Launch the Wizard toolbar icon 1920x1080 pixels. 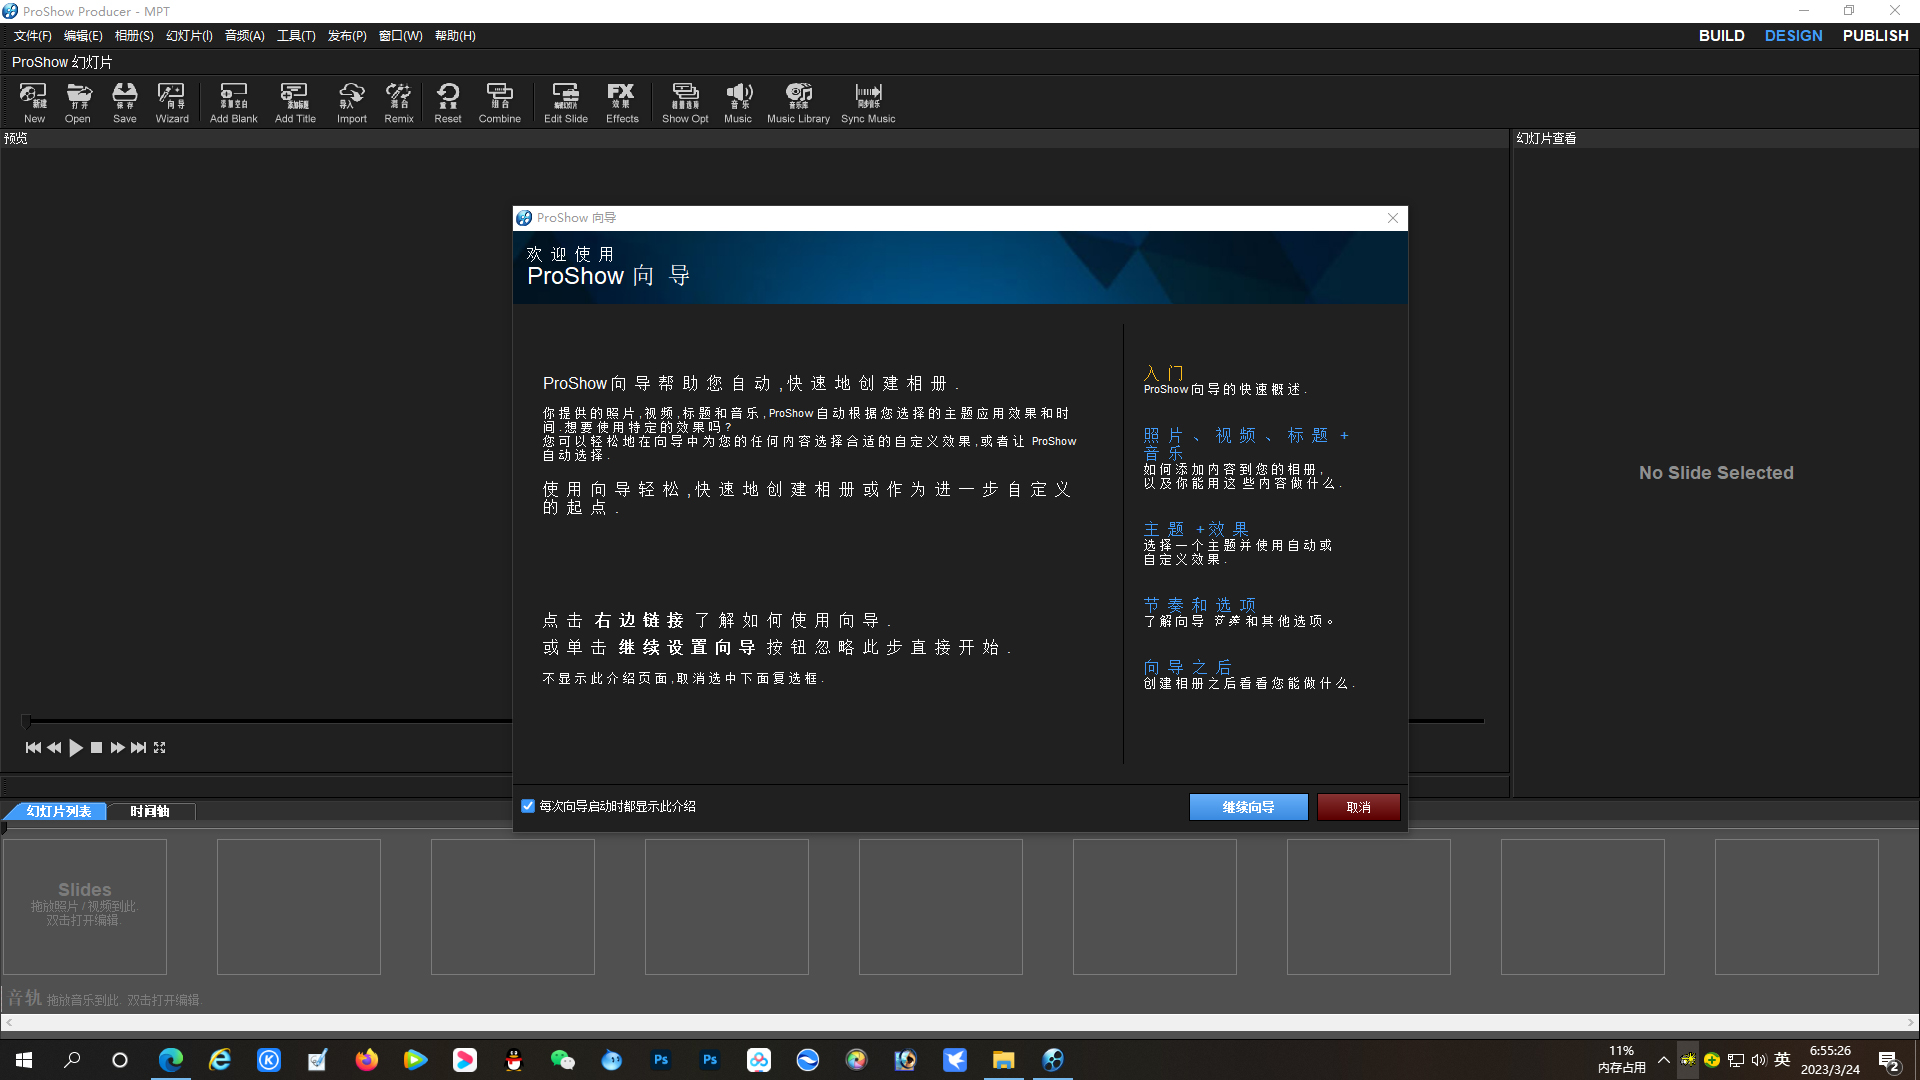[x=172, y=103]
